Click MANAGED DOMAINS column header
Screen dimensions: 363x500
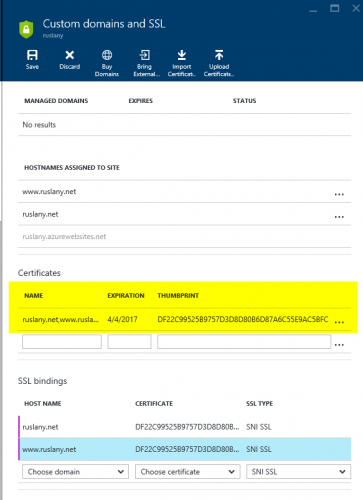pos(56,101)
